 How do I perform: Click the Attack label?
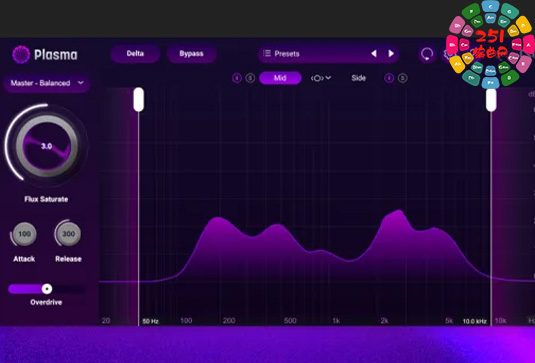(x=24, y=259)
